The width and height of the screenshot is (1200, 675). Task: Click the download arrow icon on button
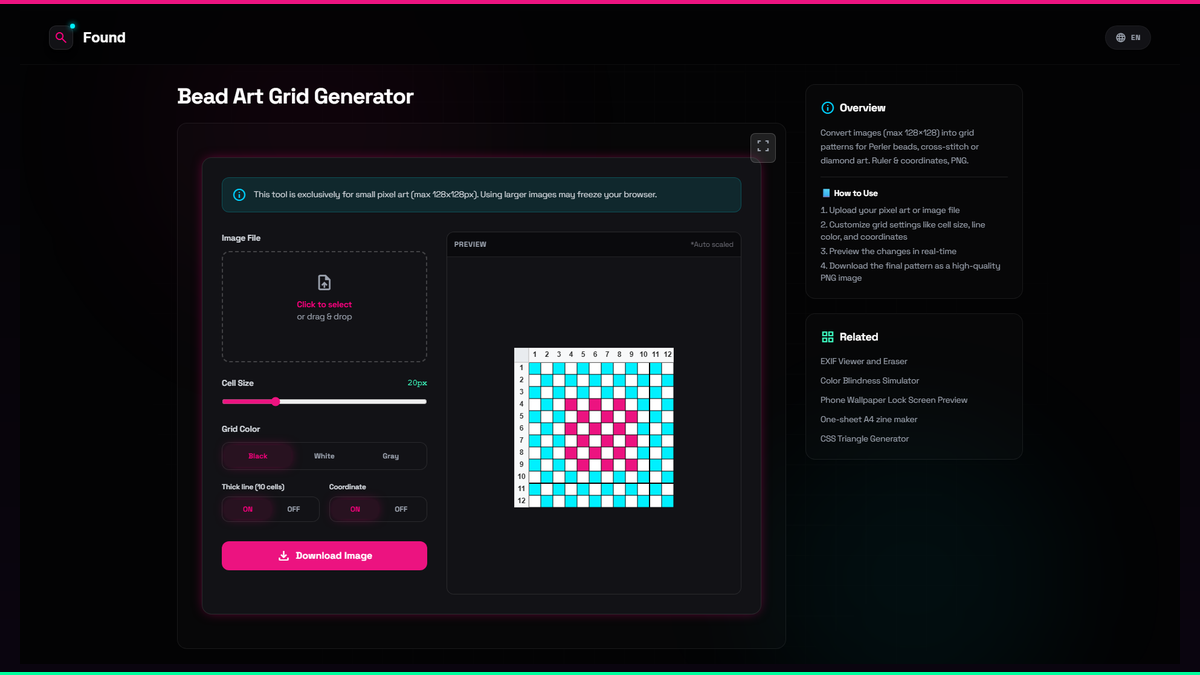tap(284, 556)
